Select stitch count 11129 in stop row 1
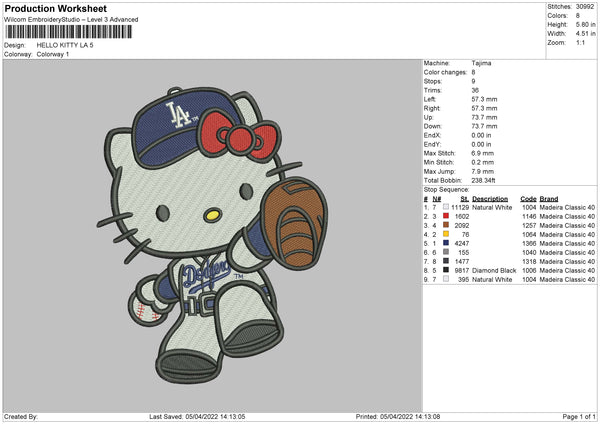The image size is (600, 424). tap(460, 207)
